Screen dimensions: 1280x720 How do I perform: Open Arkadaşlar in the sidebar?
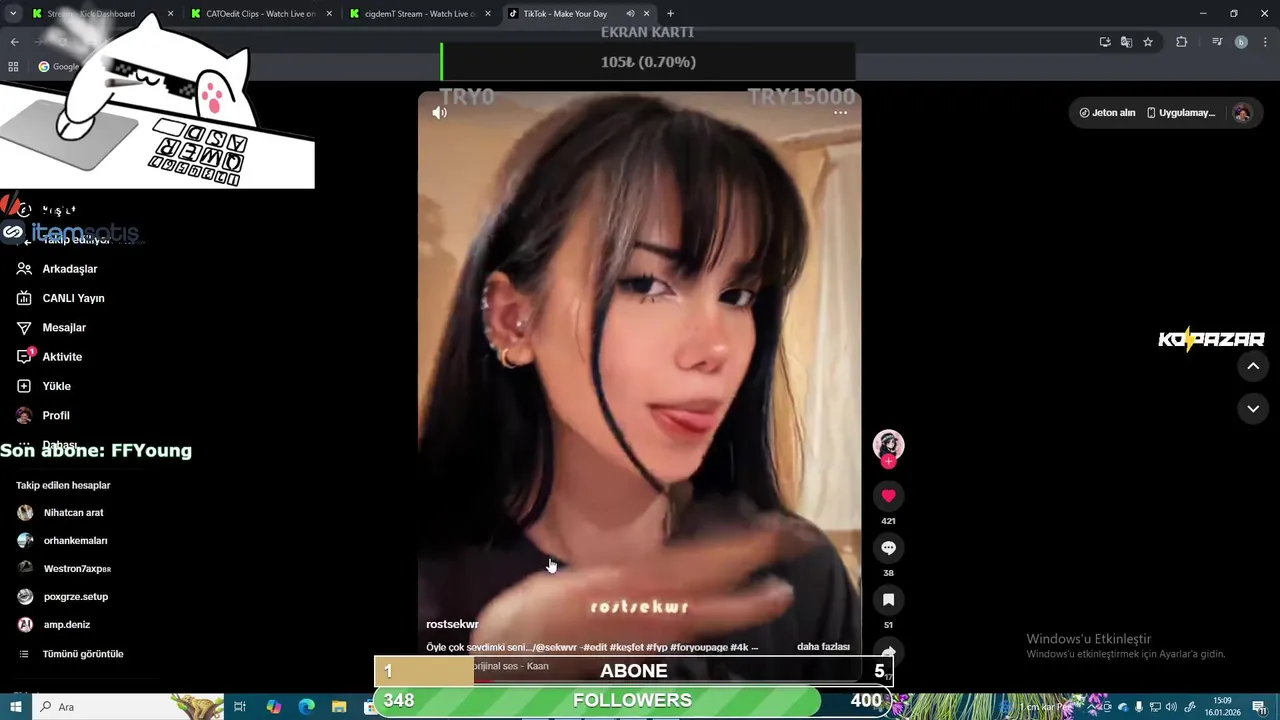[57, 269]
